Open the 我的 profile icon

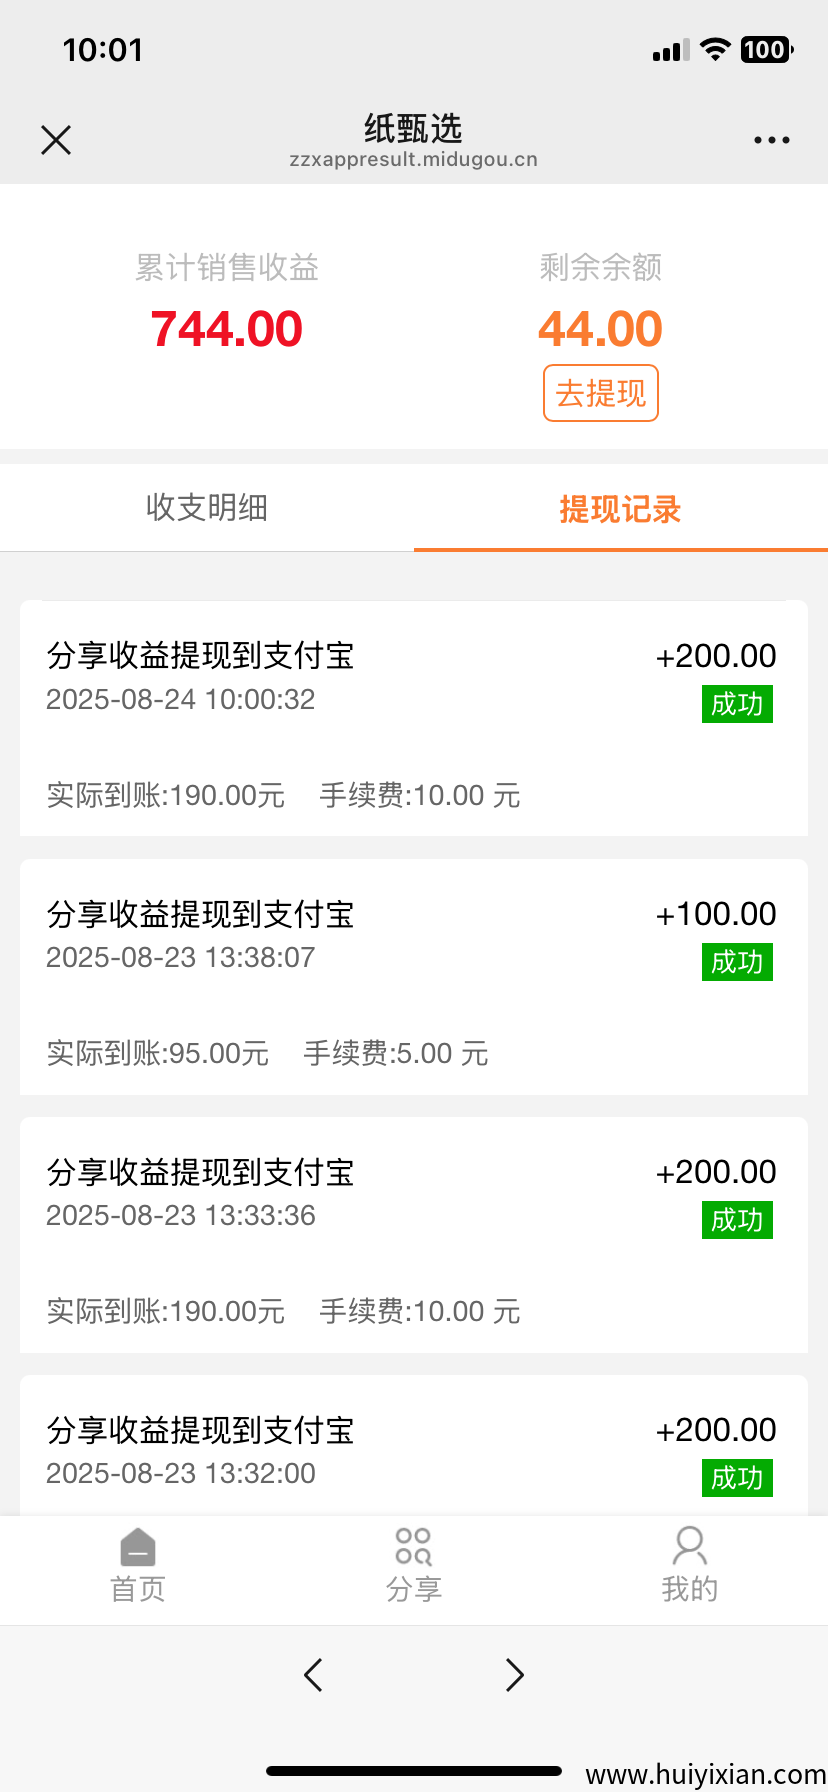(689, 1564)
